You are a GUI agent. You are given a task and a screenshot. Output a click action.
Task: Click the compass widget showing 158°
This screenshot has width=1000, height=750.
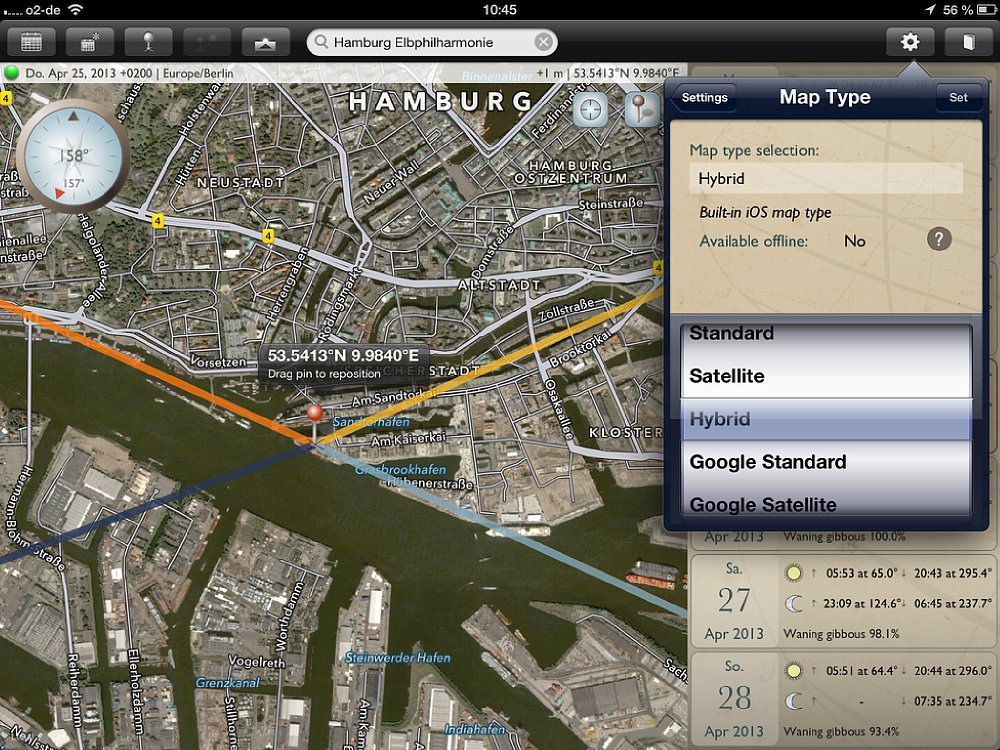(x=73, y=155)
